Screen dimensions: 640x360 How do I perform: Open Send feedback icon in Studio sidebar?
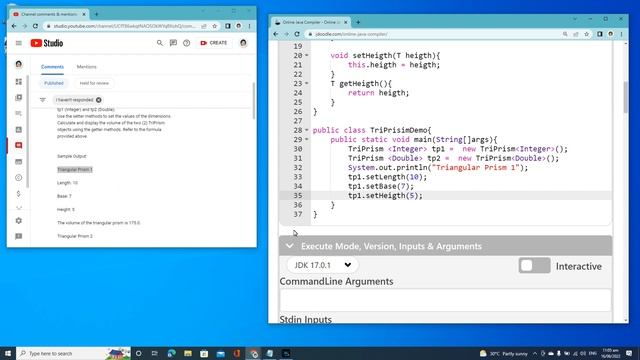coord(18,236)
